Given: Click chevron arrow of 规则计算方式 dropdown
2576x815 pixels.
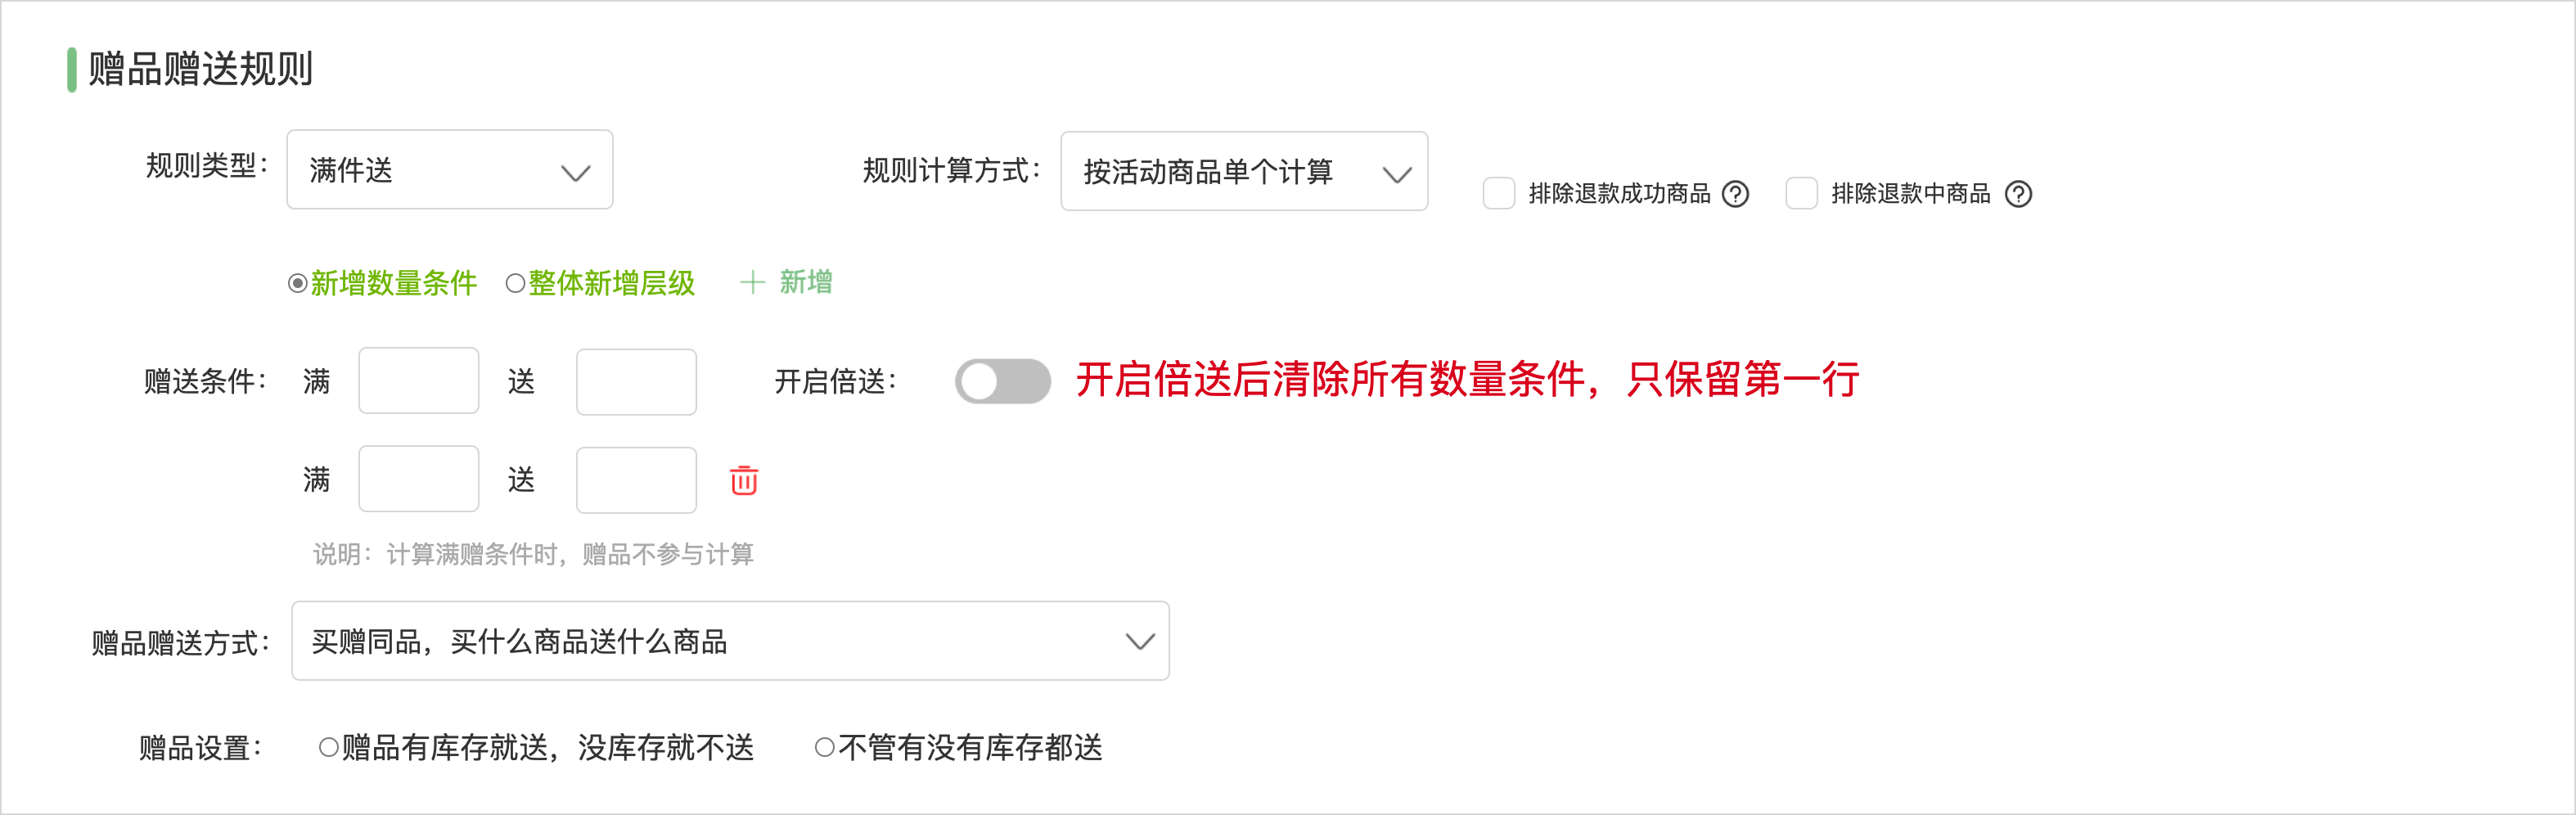Looking at the screenshot, I should [1397, 175].
